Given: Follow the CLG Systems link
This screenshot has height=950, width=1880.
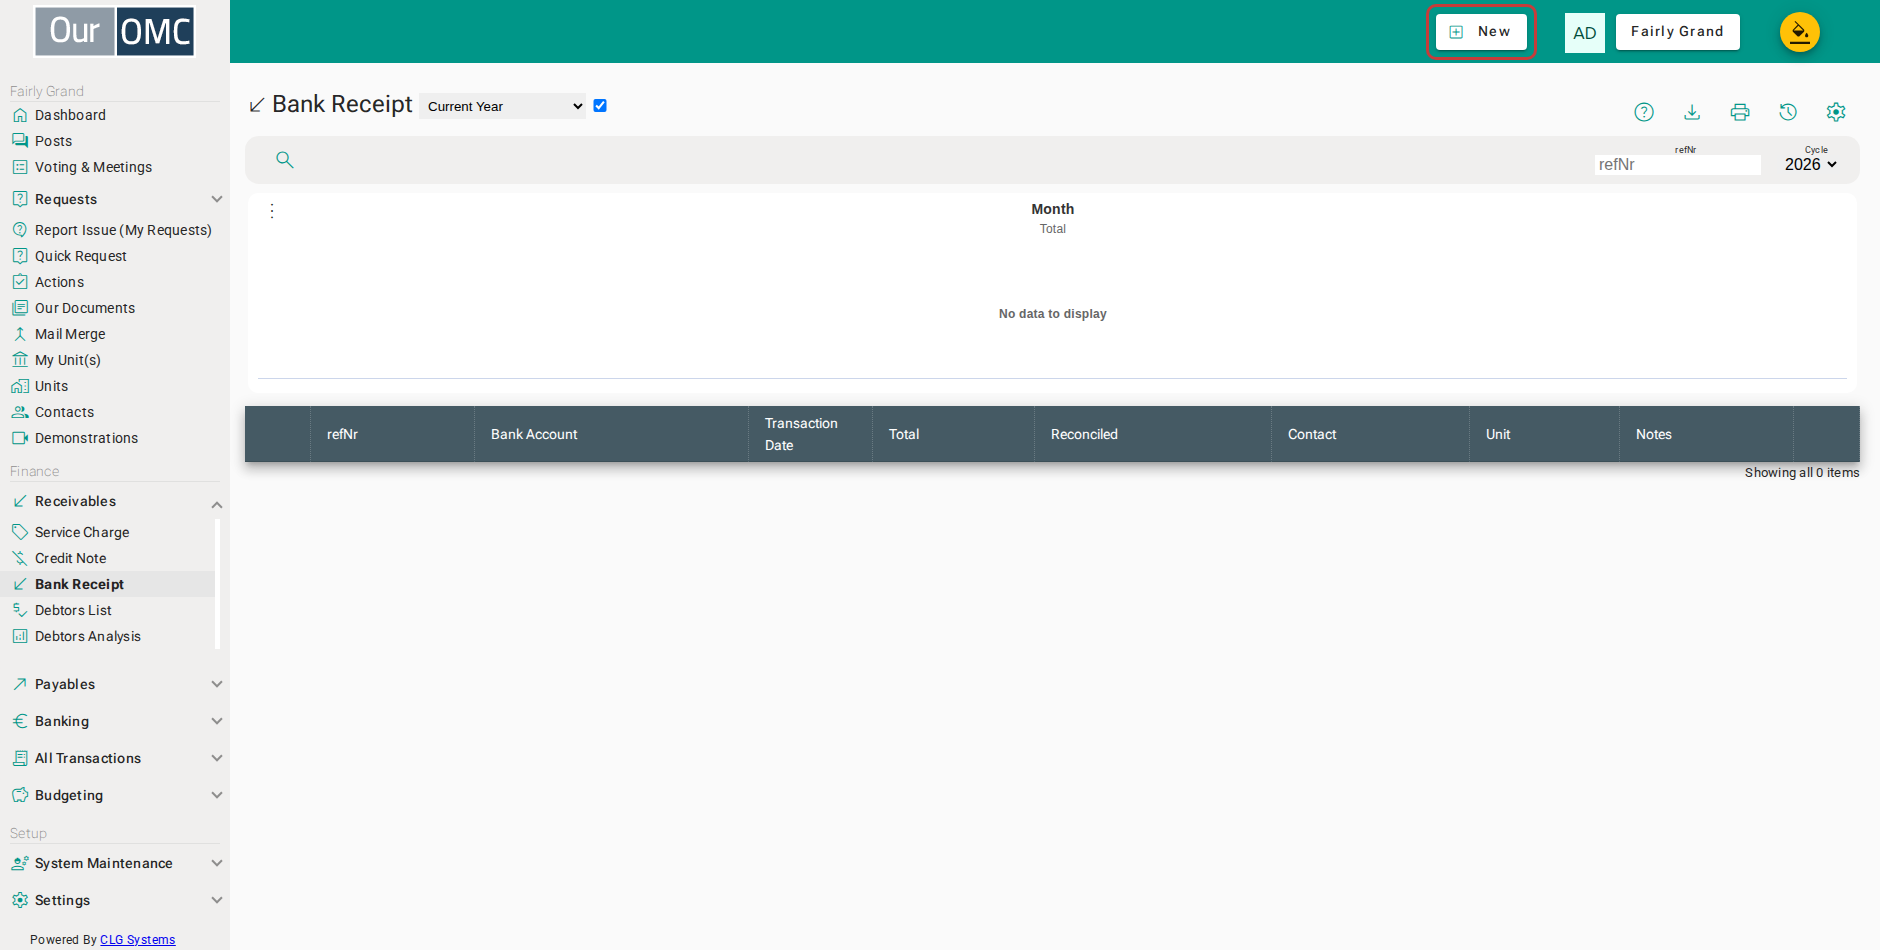Looking at the screenshot, I should (137, 940).
